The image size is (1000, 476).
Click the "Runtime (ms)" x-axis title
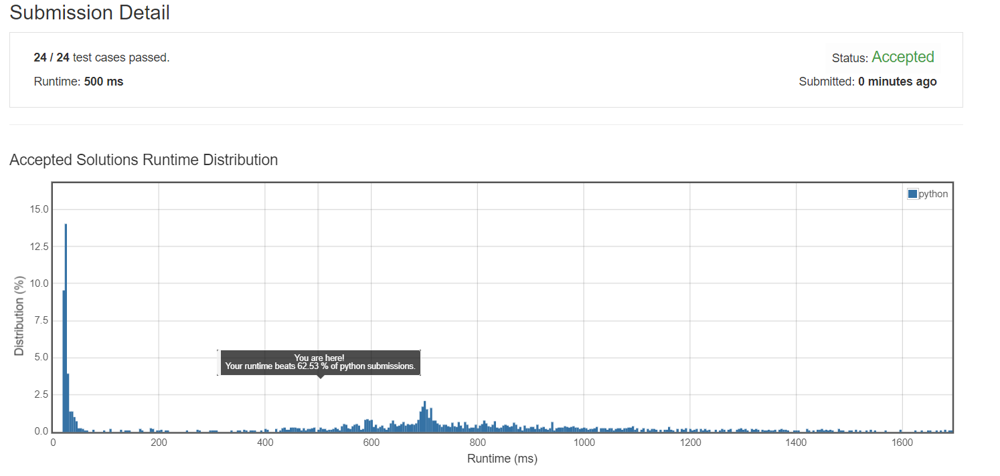pyautogui.click(x=502, y=459)
